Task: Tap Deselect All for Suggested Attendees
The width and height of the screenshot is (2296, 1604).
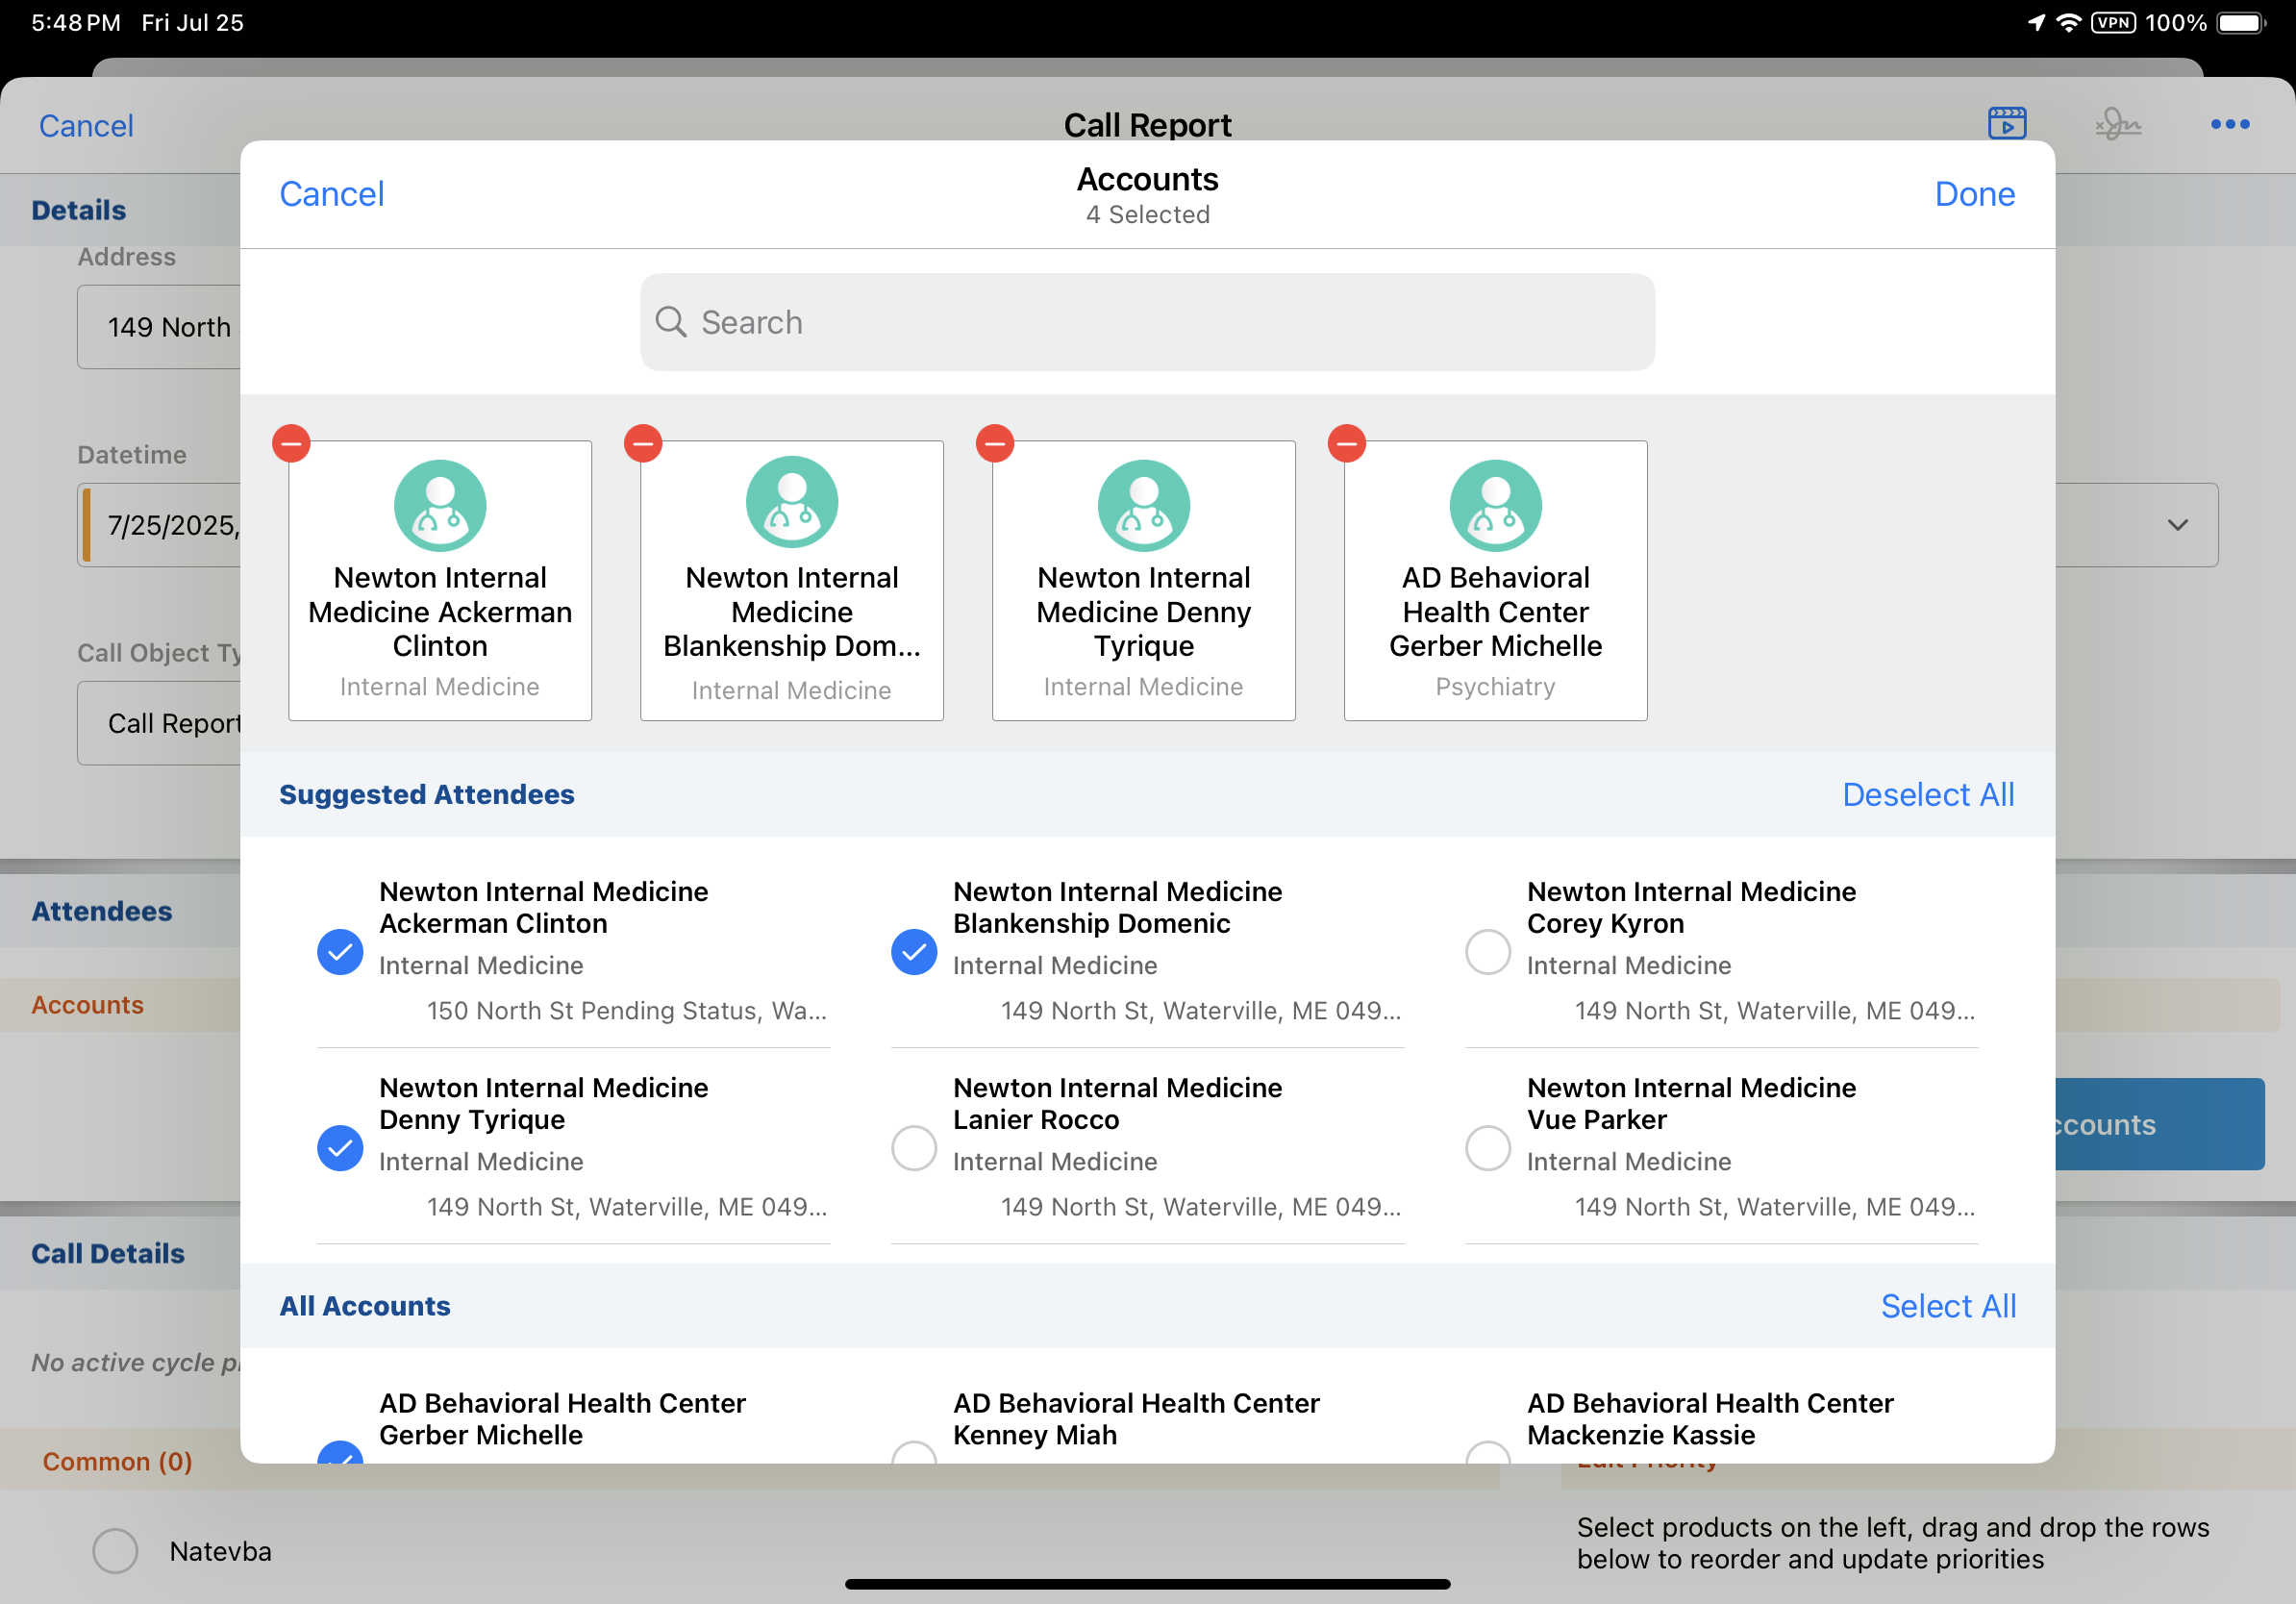Action: point(1927,794)
